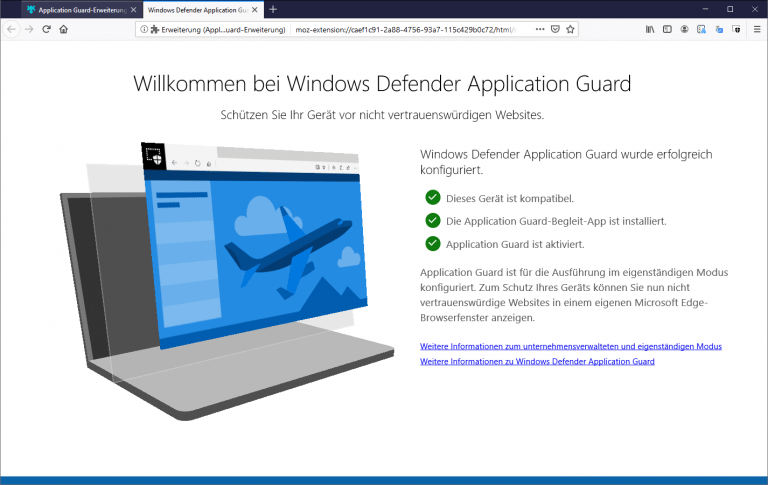Save page to Pocket

554,29
